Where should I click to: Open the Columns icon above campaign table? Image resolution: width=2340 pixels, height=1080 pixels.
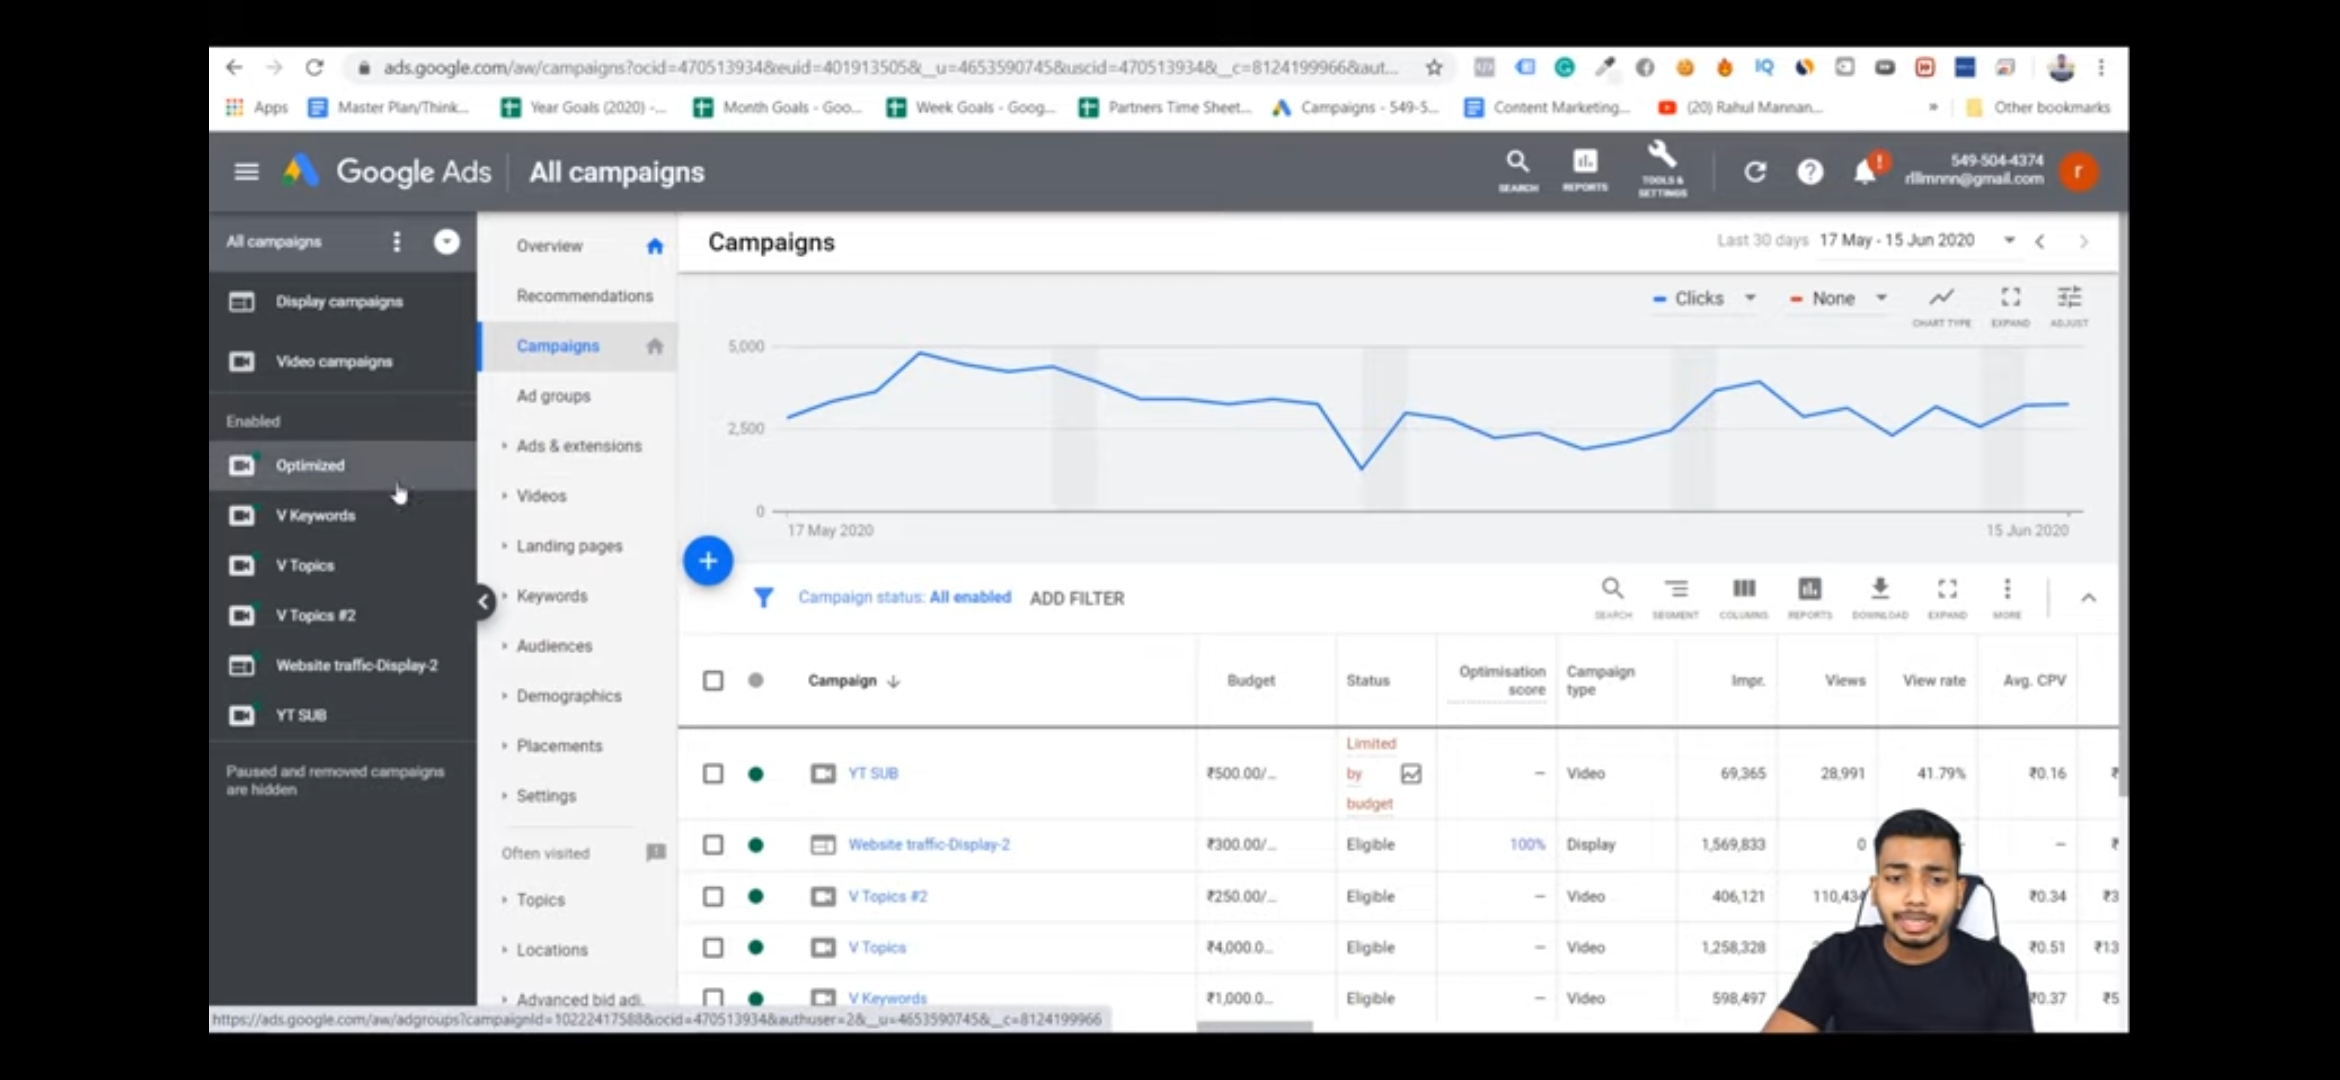[1744, 590]
